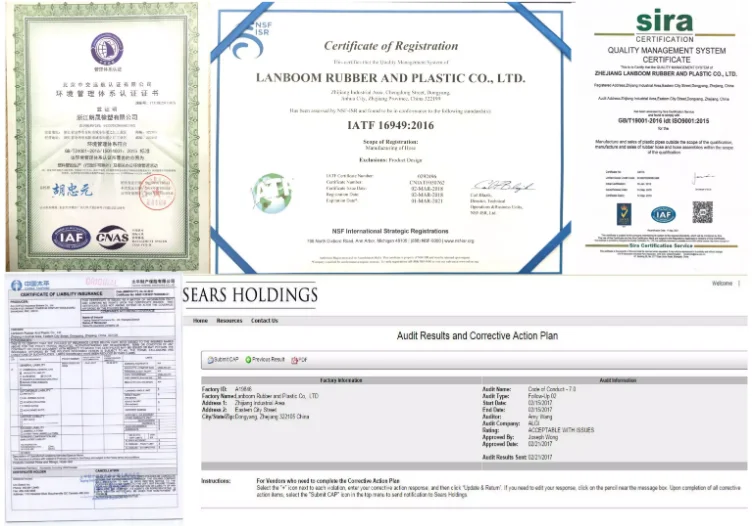Click the IATF globe emblem on registration certificate

tap(272, 193)
